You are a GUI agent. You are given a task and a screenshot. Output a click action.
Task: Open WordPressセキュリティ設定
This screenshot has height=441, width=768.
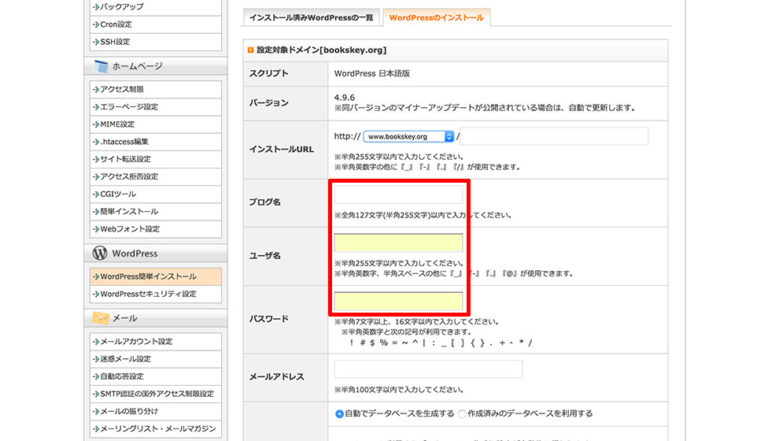coord(148,294)
